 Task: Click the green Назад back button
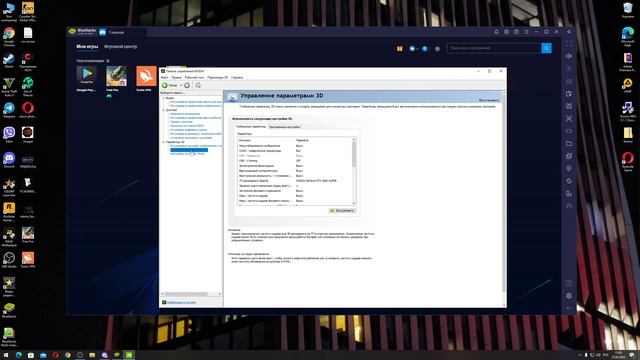coord(170,85)
